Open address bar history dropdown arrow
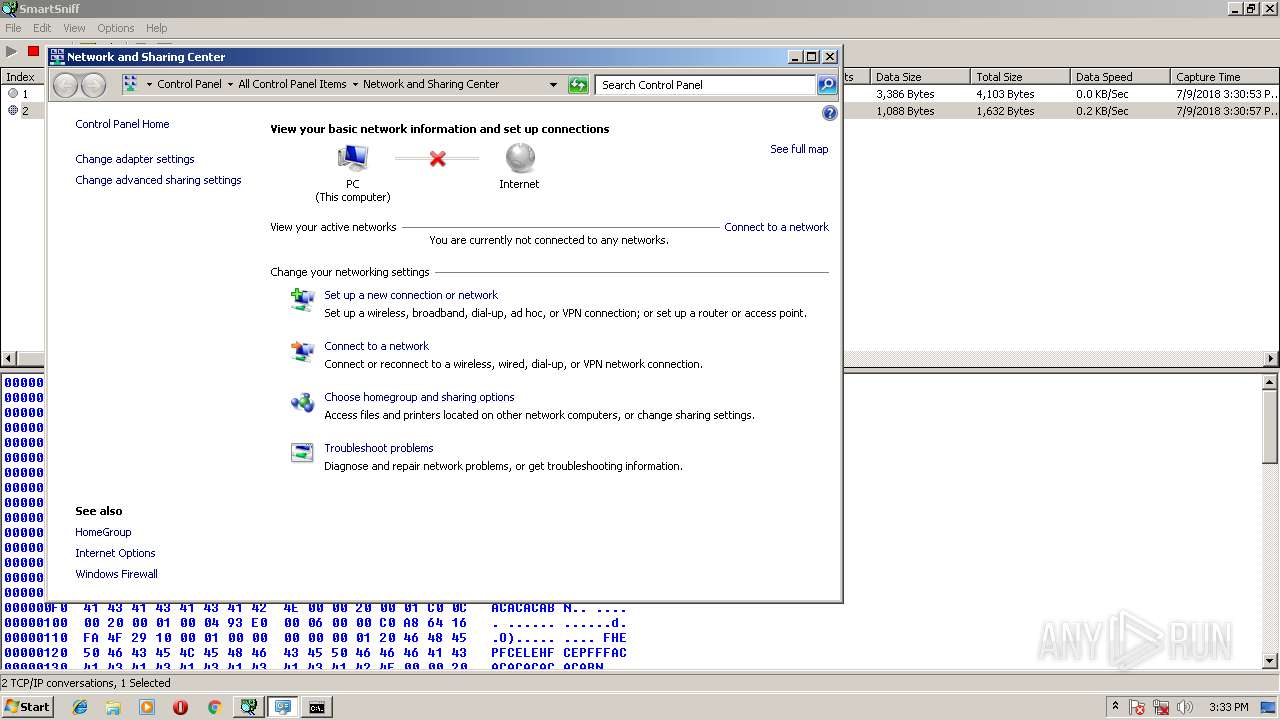Image resolution: width=1280 pixels, height=720 pixels. [x=553, y=85]
